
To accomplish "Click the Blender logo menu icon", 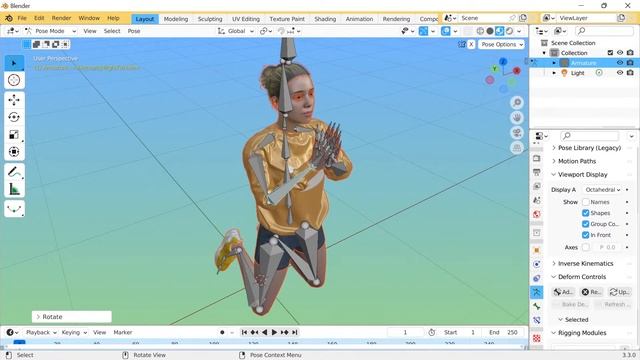I will [9, 18].
